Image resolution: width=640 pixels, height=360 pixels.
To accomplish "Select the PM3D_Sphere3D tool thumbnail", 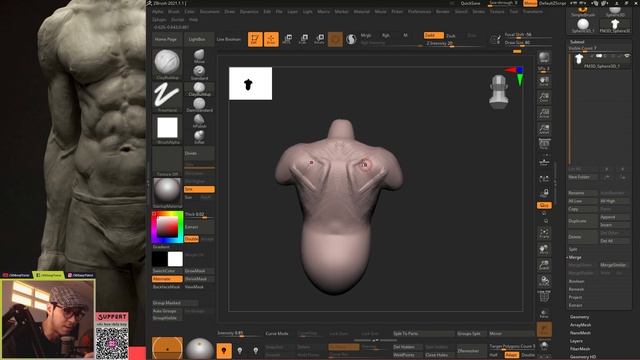I will [615, 26].
